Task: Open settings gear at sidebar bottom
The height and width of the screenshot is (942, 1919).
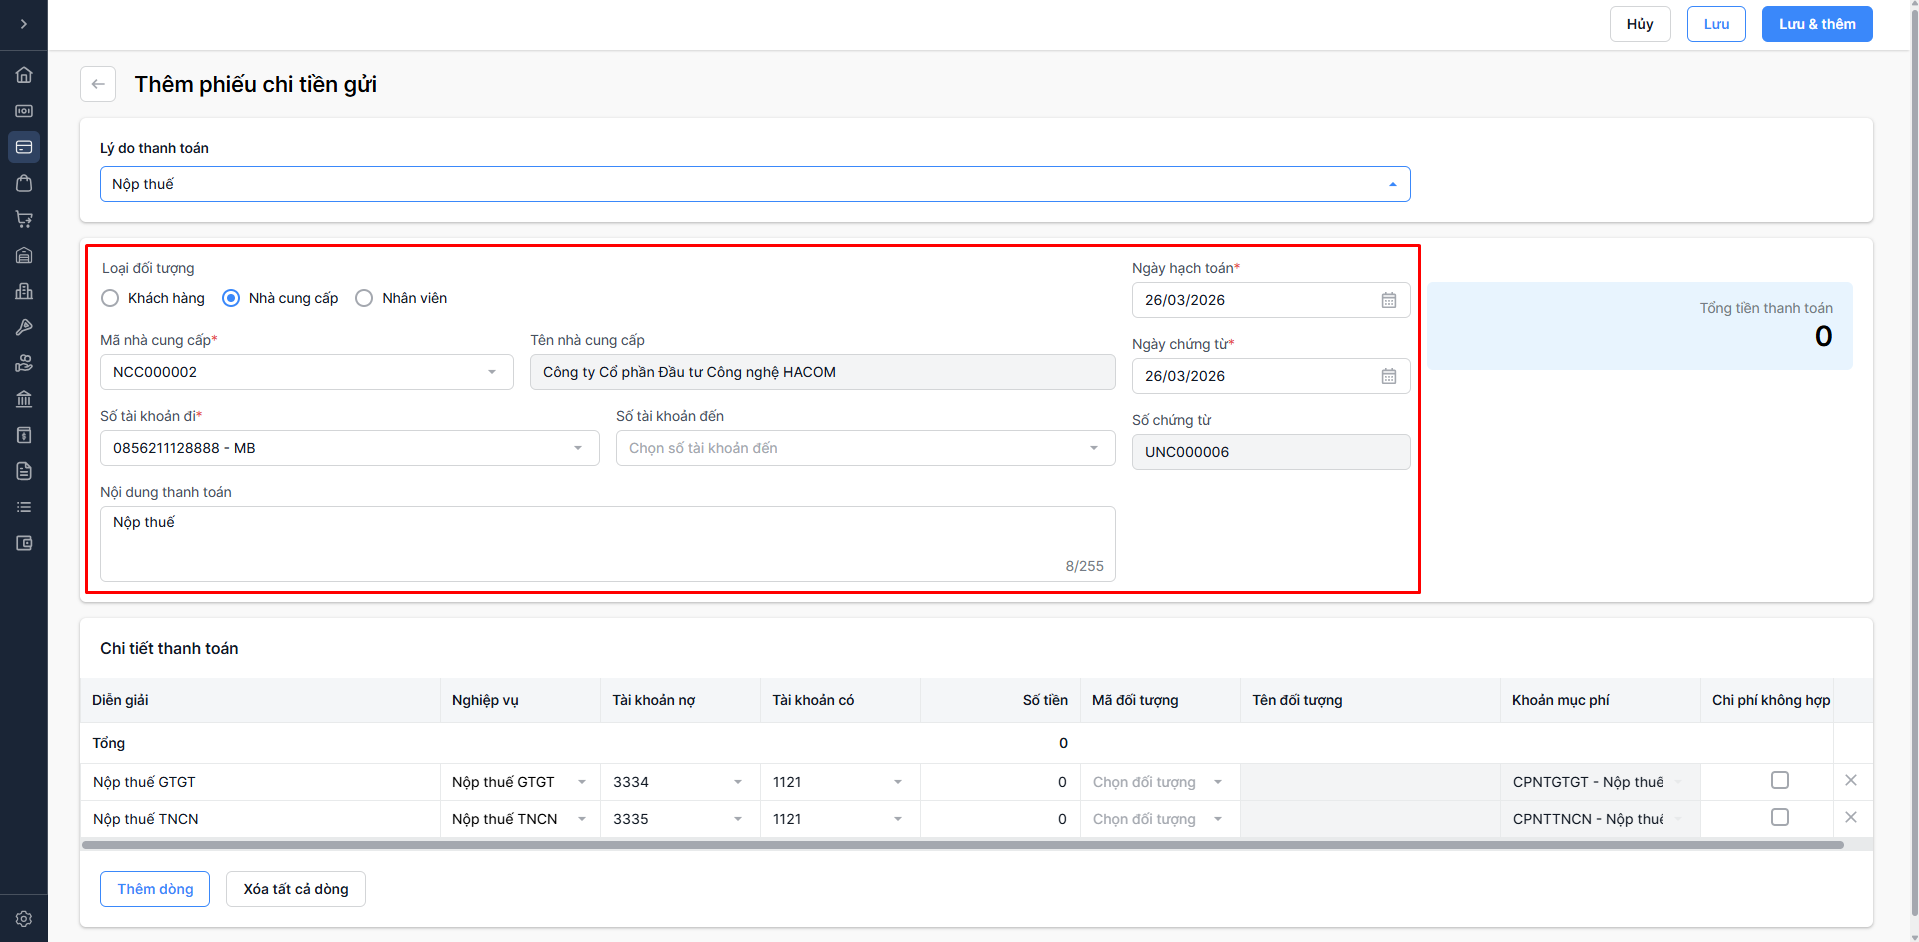Action: click(x=24, y=918)
